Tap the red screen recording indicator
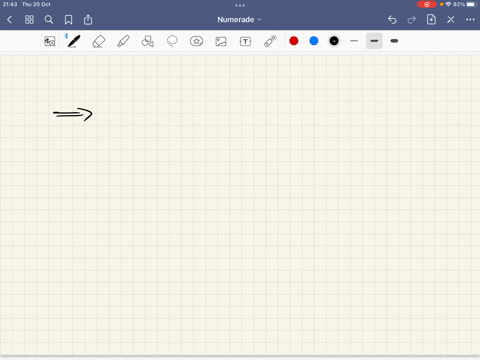Image resolution: width=480 pixels, height=360 pixels. pyautogui.click(x=427, y=4)
